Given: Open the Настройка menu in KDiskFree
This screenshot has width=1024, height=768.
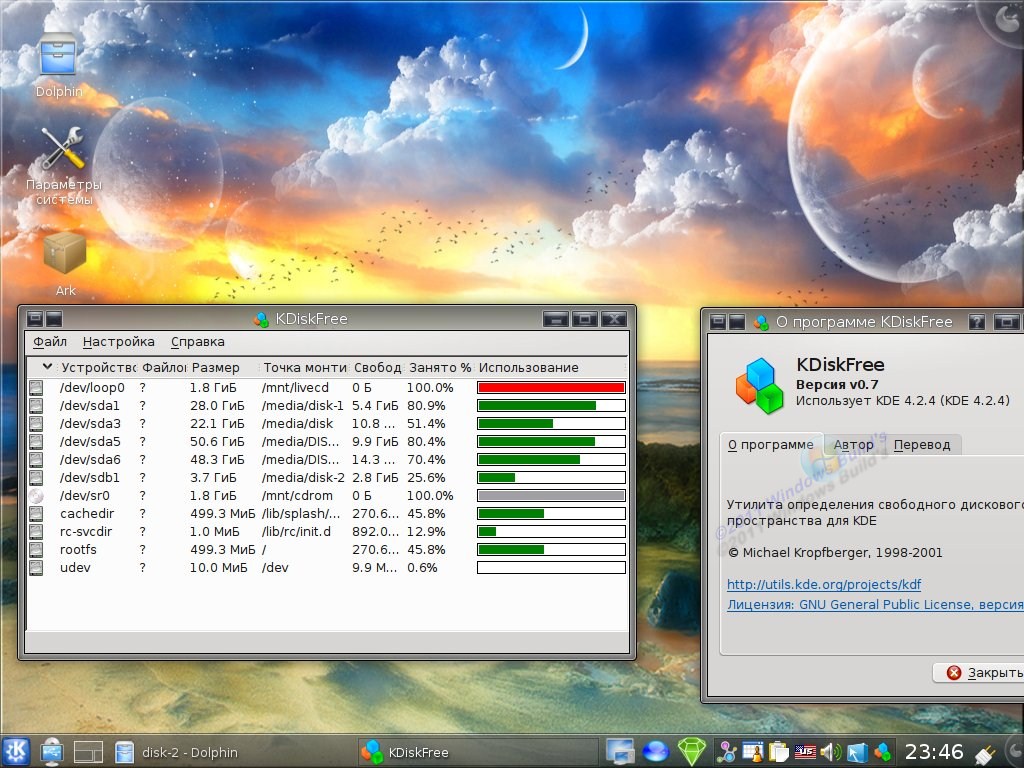Looking at the screenshot, I should tap(118, 342).
